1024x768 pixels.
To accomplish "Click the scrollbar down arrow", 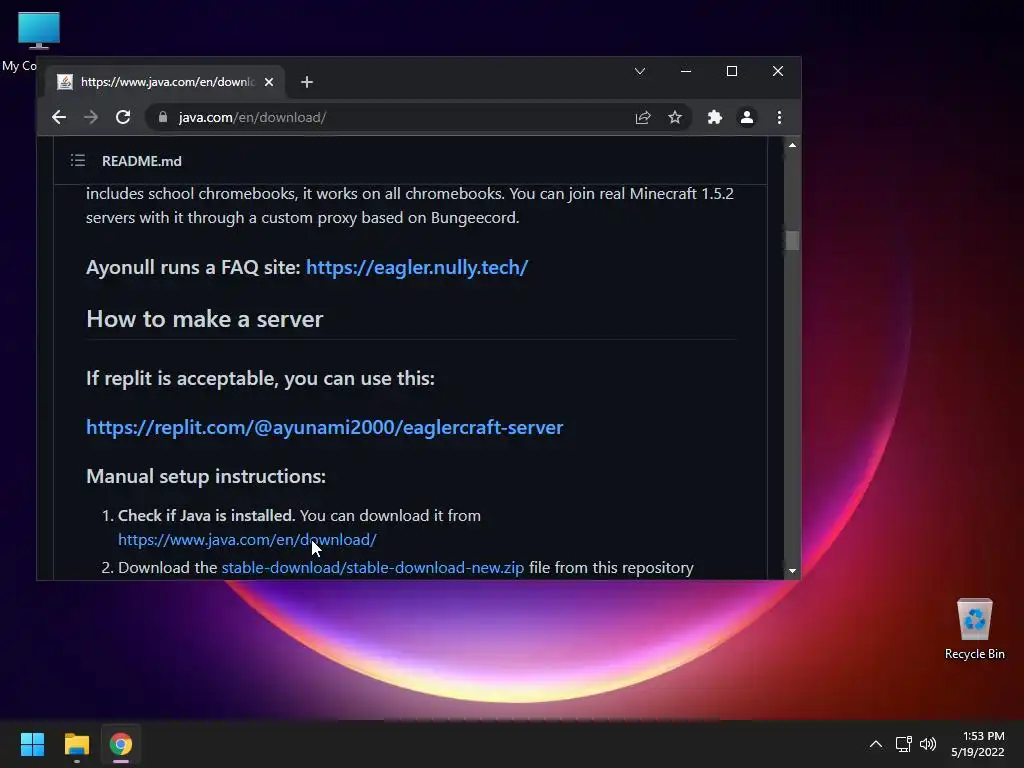I will coord(792,571).
